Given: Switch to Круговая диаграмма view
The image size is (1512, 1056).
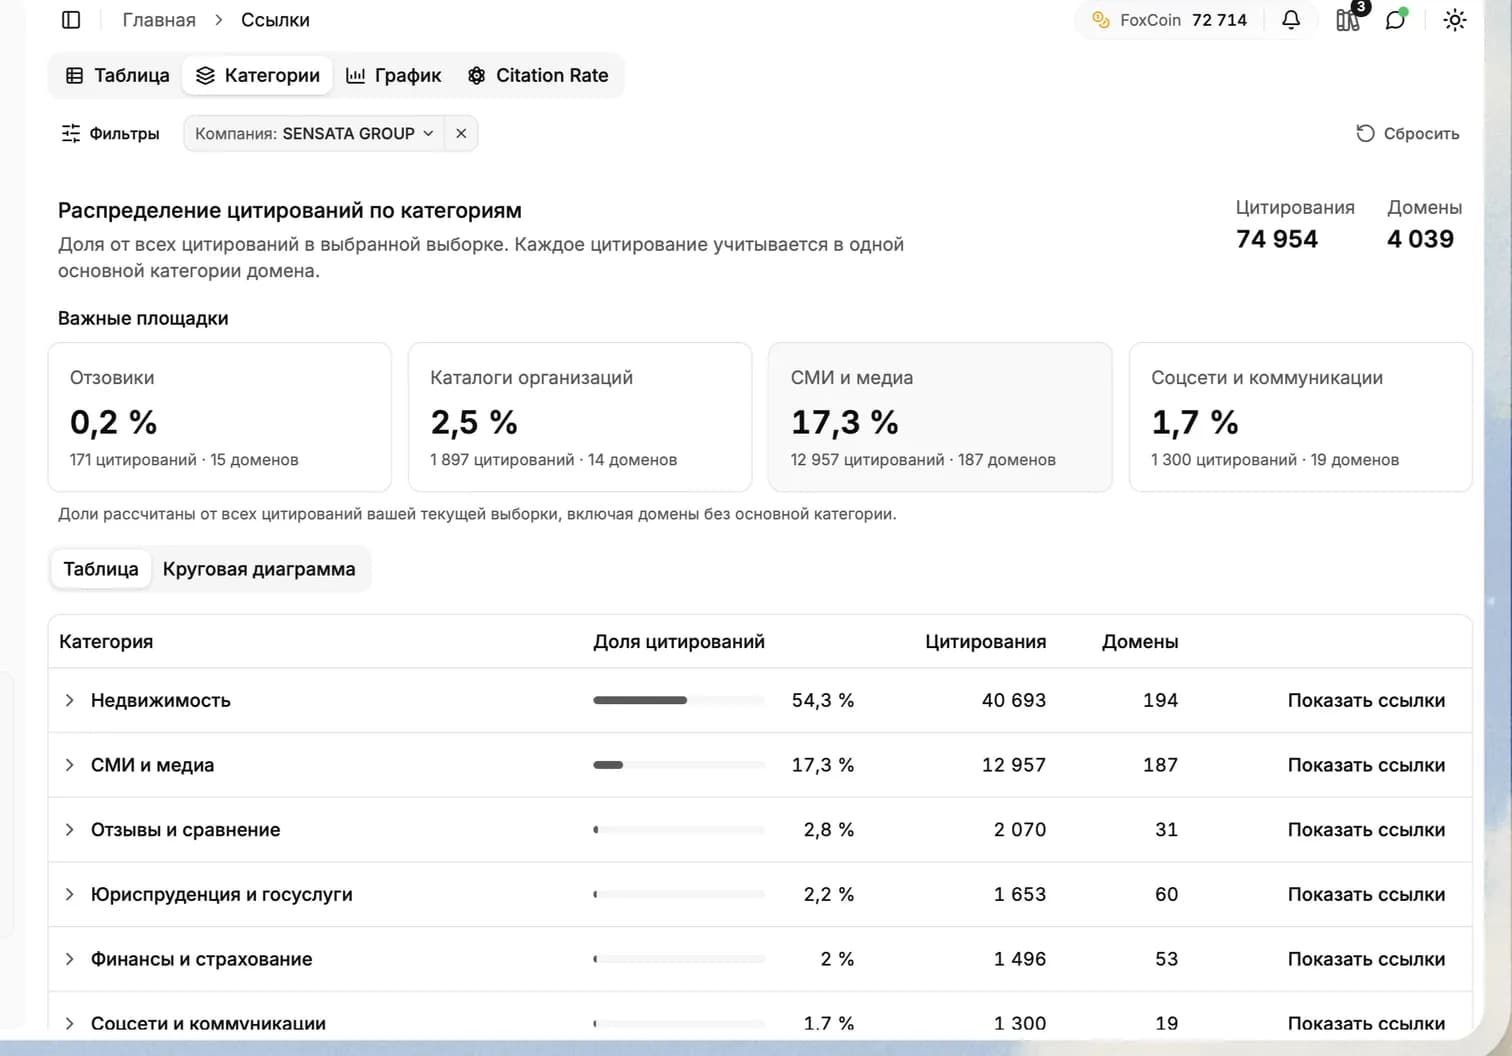Looking at the screenshot, I should (259, 569).
